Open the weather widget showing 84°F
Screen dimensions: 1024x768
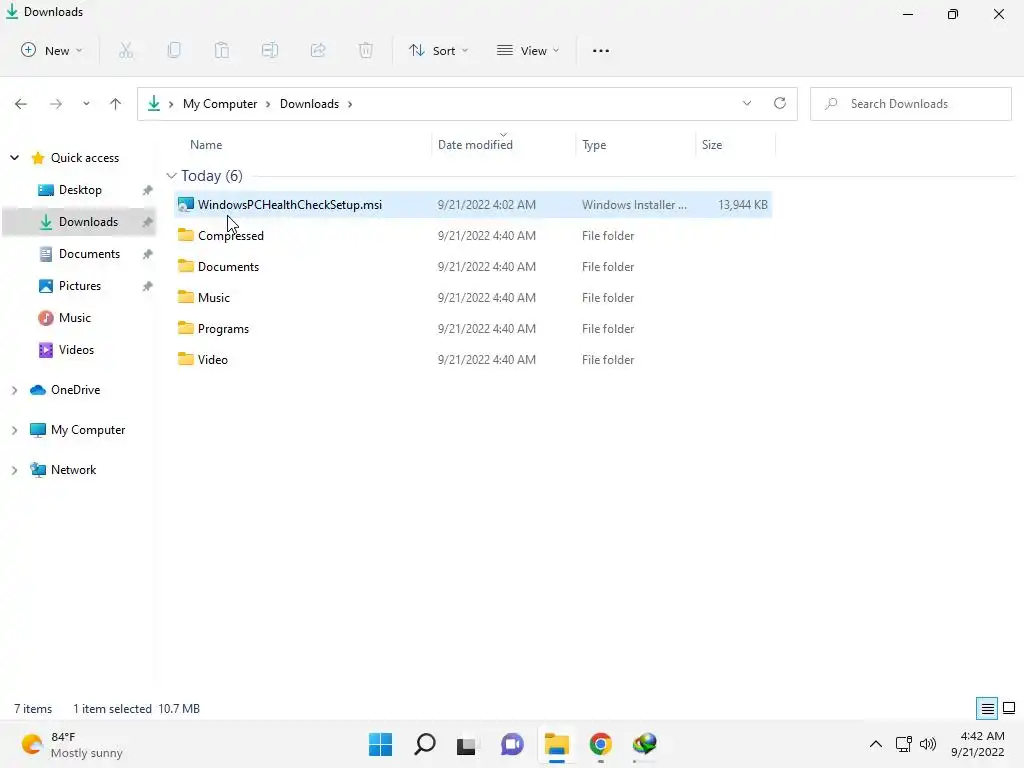click(x=72, y=744)
